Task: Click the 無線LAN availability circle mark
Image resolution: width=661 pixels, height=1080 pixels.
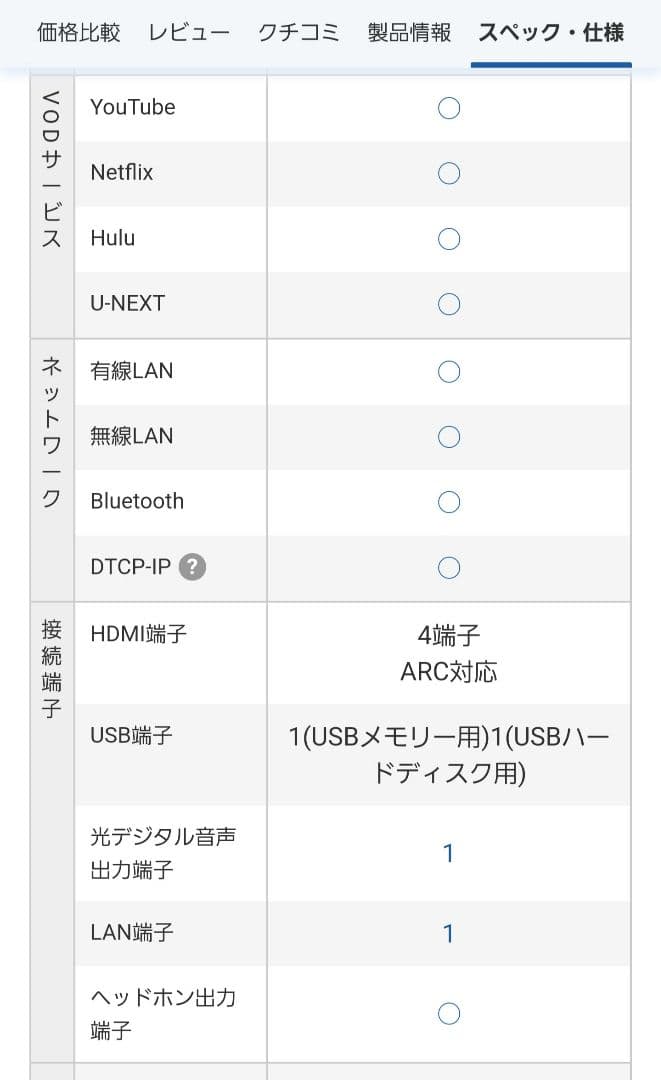Action: 448,436
